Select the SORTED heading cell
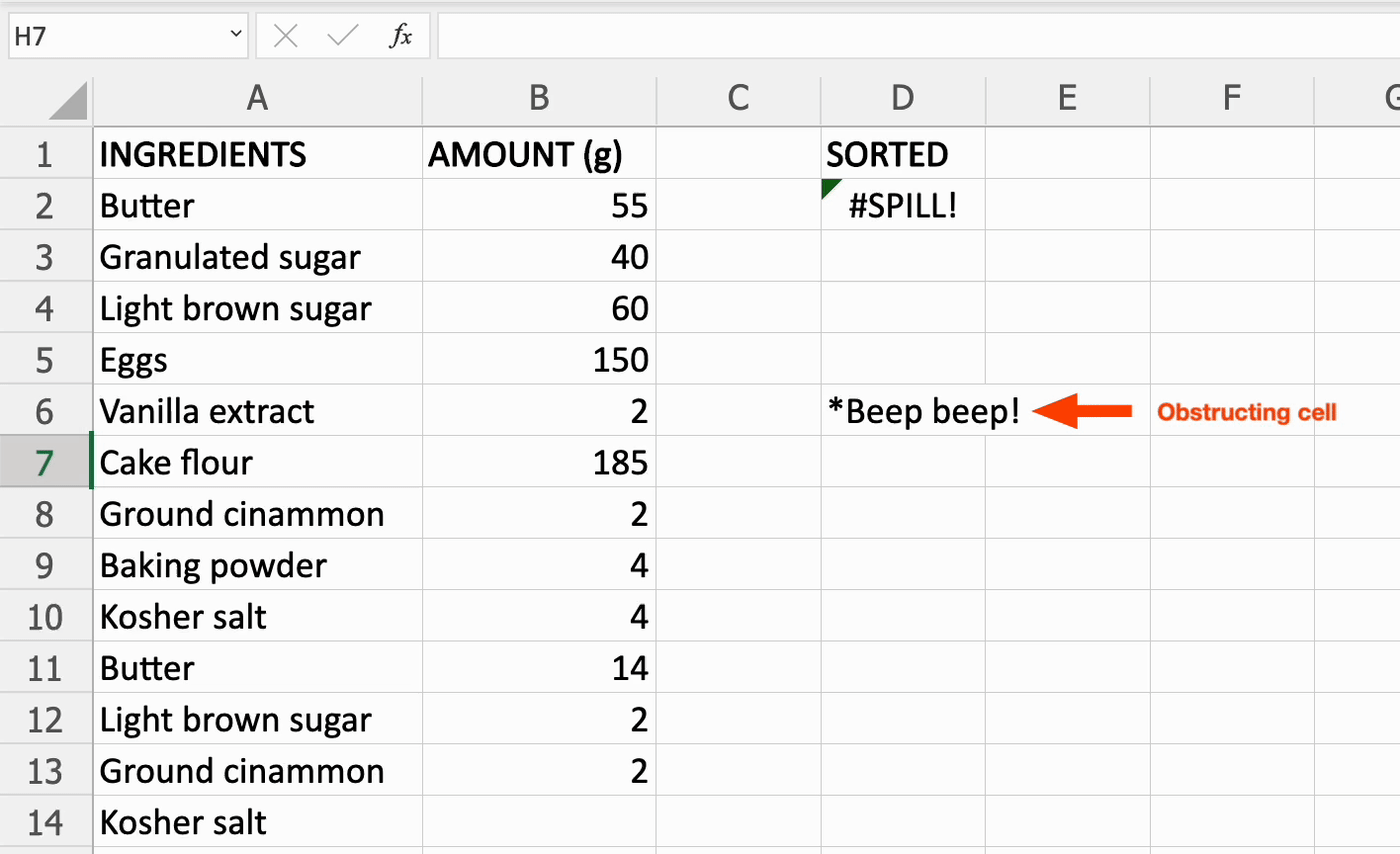 pos(902,154)
